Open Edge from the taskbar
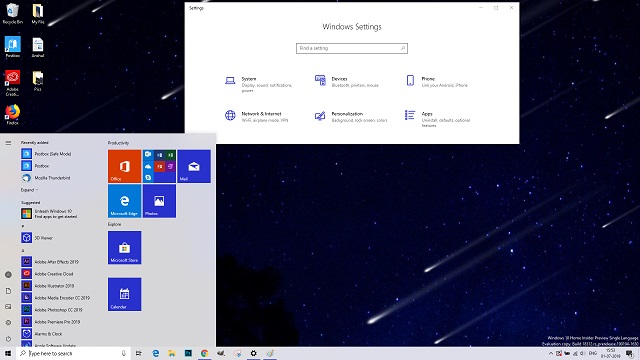The height and width of the screenshot is (360, 640). 156,353
